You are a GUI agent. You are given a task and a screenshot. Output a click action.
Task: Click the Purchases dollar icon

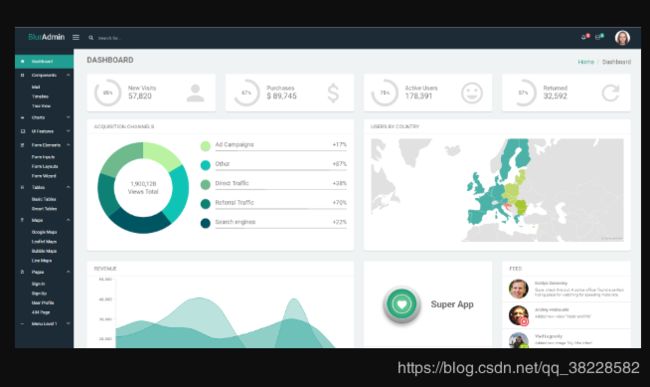point(333,93)
